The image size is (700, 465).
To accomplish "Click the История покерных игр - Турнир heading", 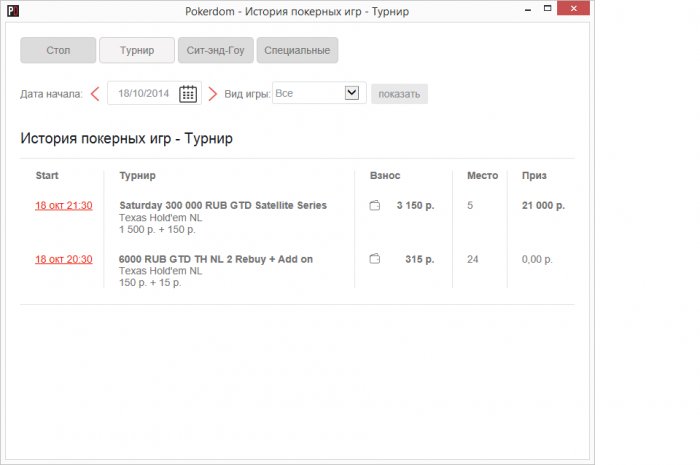I will click(x=126, y=138).
